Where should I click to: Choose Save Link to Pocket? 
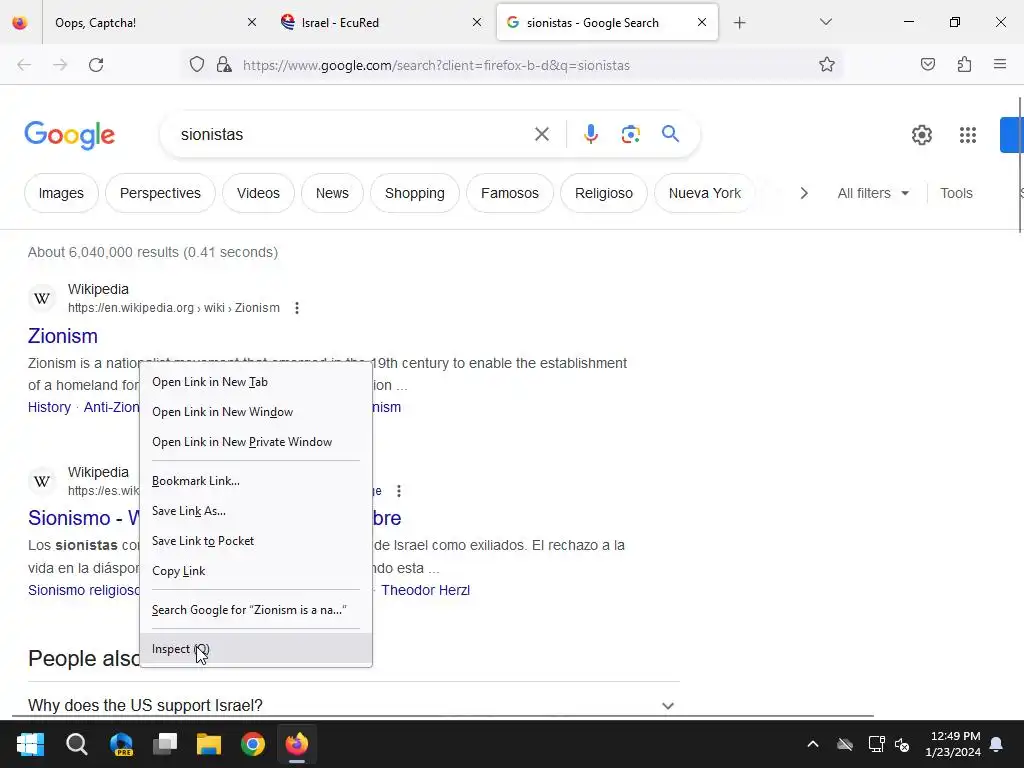click(x=256, y=541)
